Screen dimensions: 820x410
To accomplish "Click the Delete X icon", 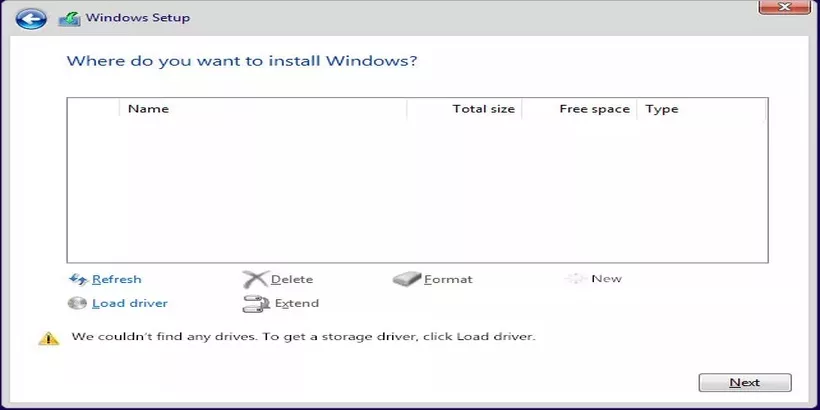I will tap(255, 279).
